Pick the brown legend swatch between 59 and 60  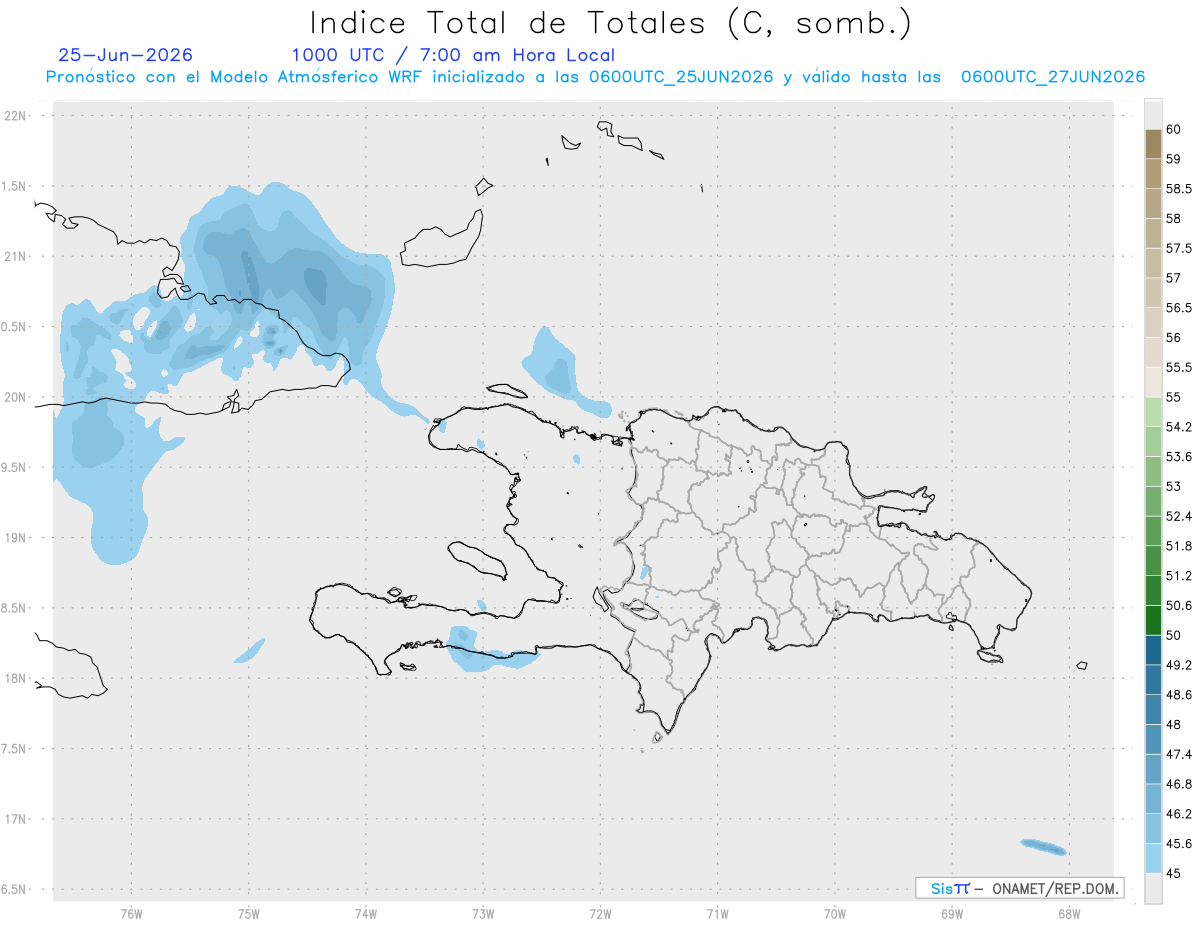coord(1153,144)
